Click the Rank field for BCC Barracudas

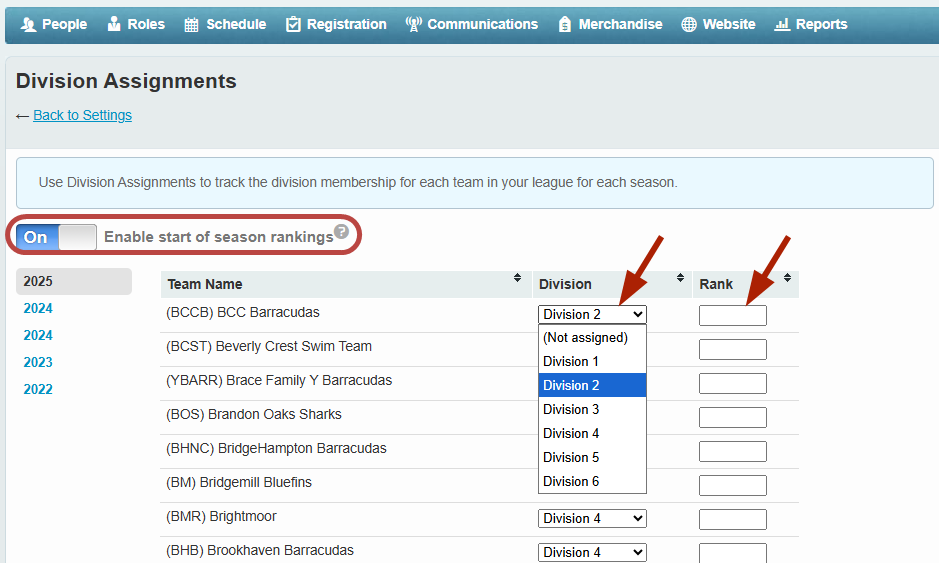click(732, 316)
